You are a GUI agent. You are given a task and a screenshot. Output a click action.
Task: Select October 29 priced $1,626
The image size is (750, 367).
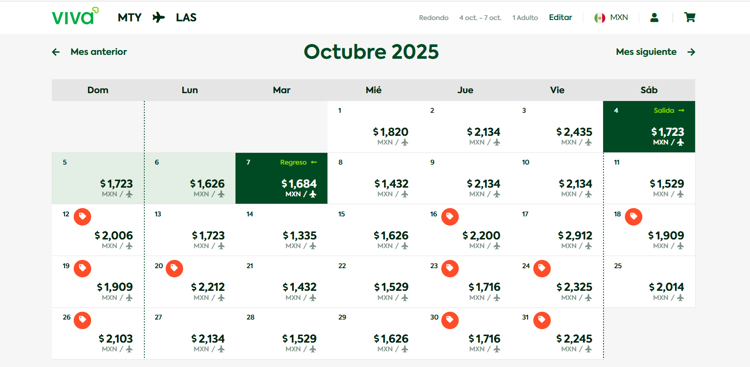click(x=374, y=333)
